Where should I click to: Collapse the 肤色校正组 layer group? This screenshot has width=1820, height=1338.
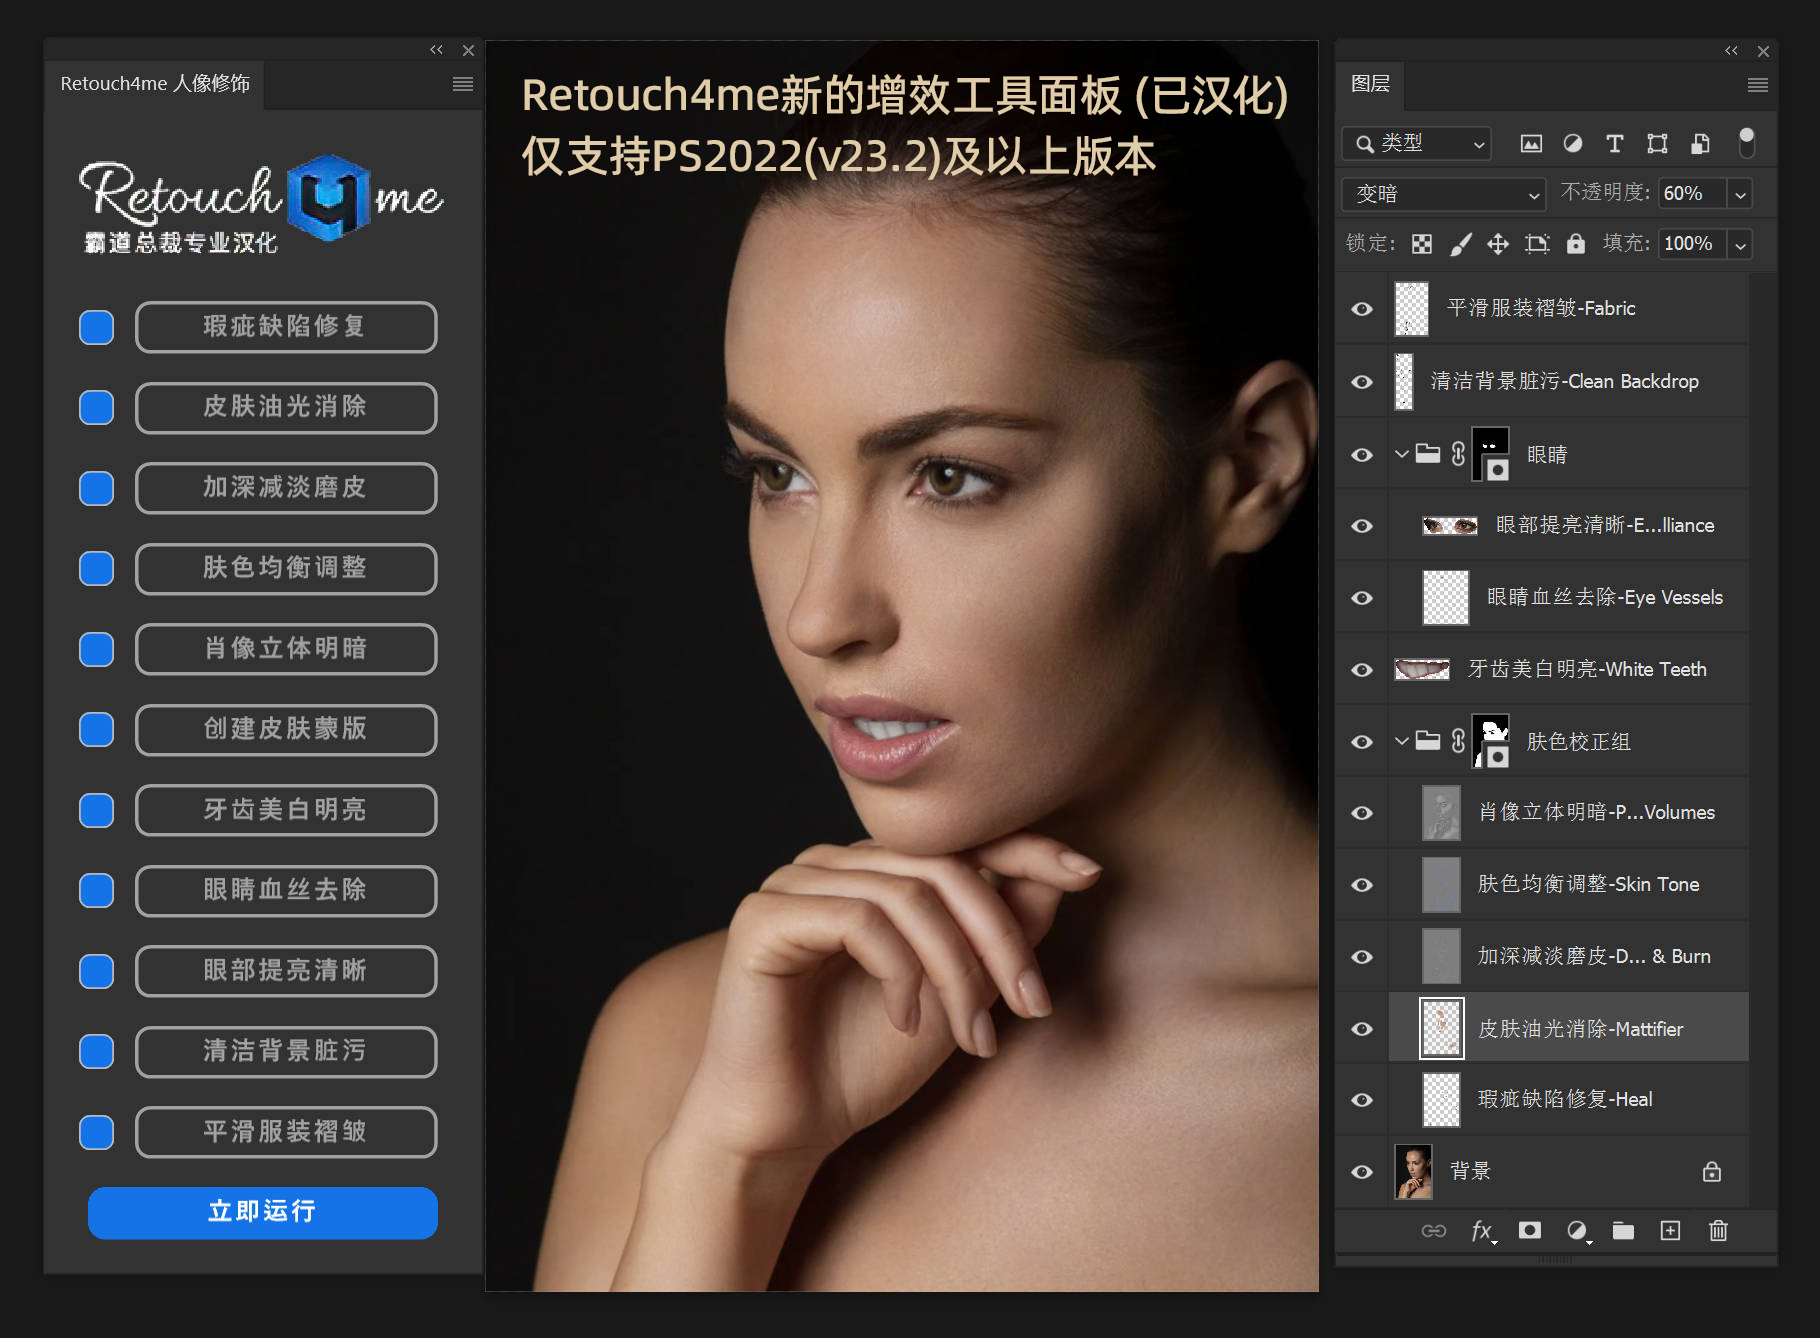click(x=1402, y=741)
